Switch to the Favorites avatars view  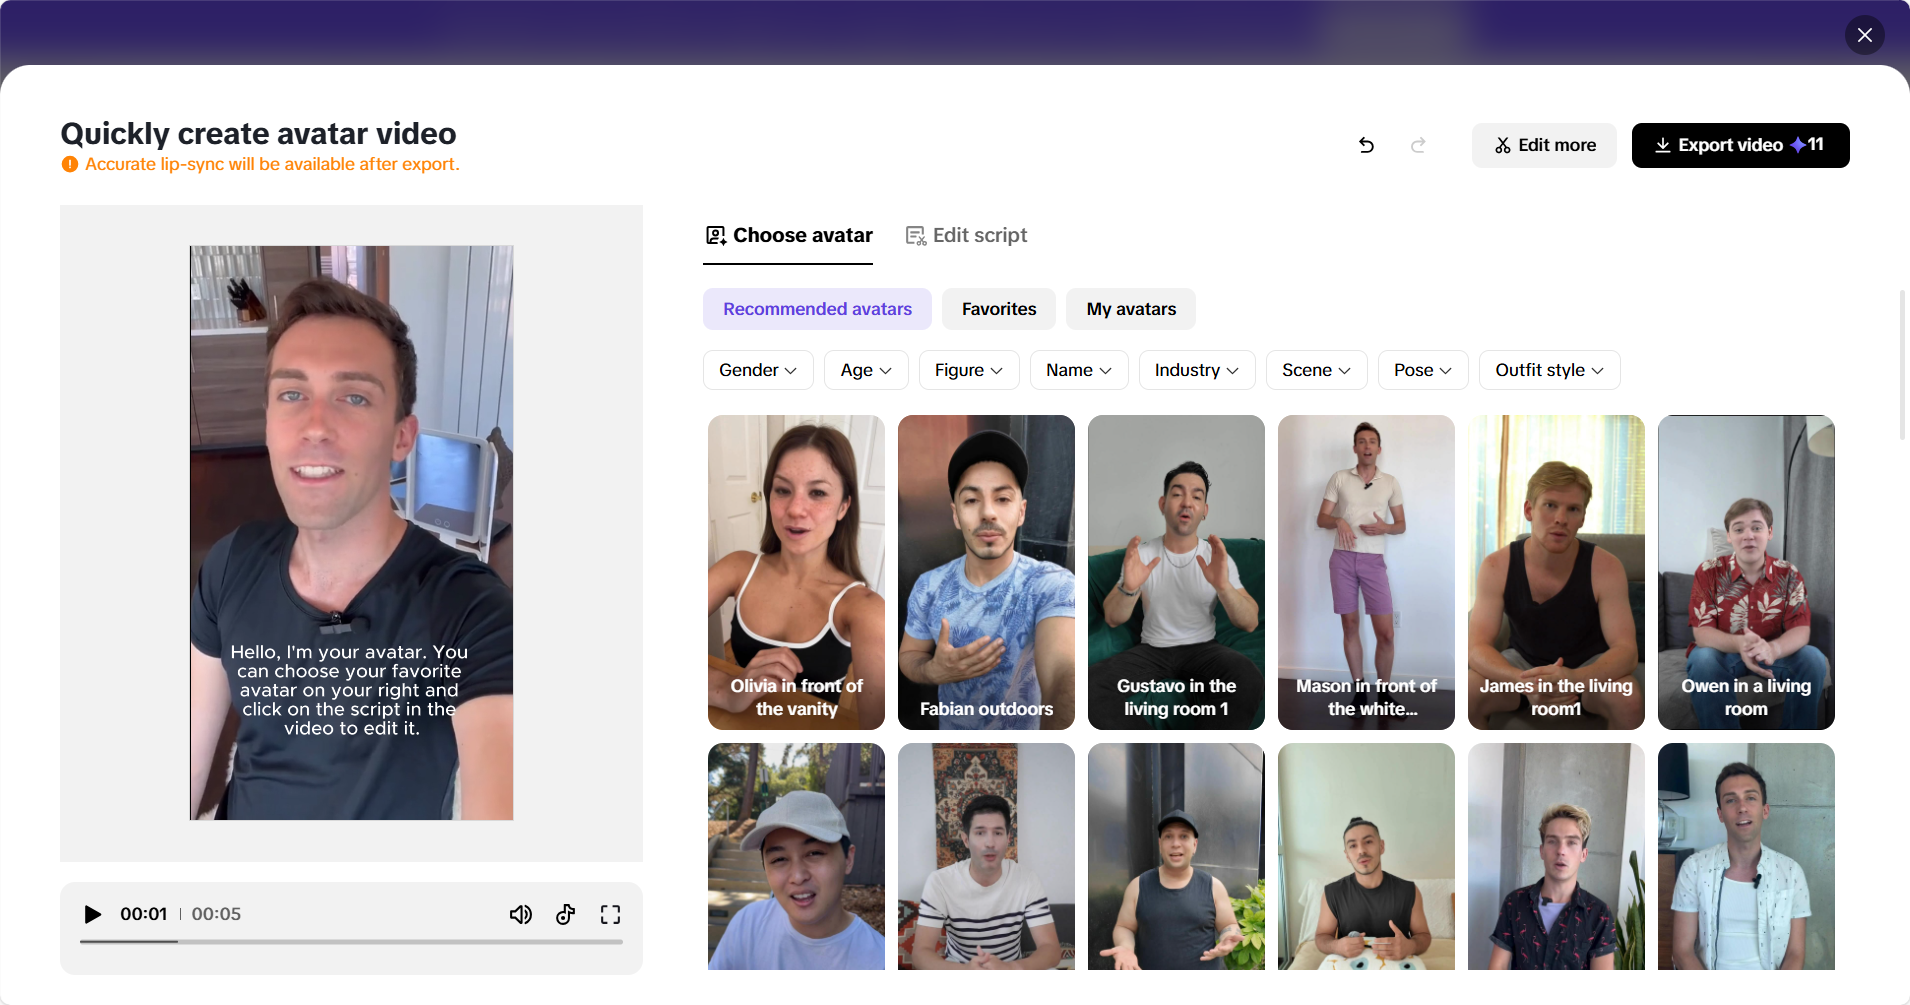pos(998,308)
